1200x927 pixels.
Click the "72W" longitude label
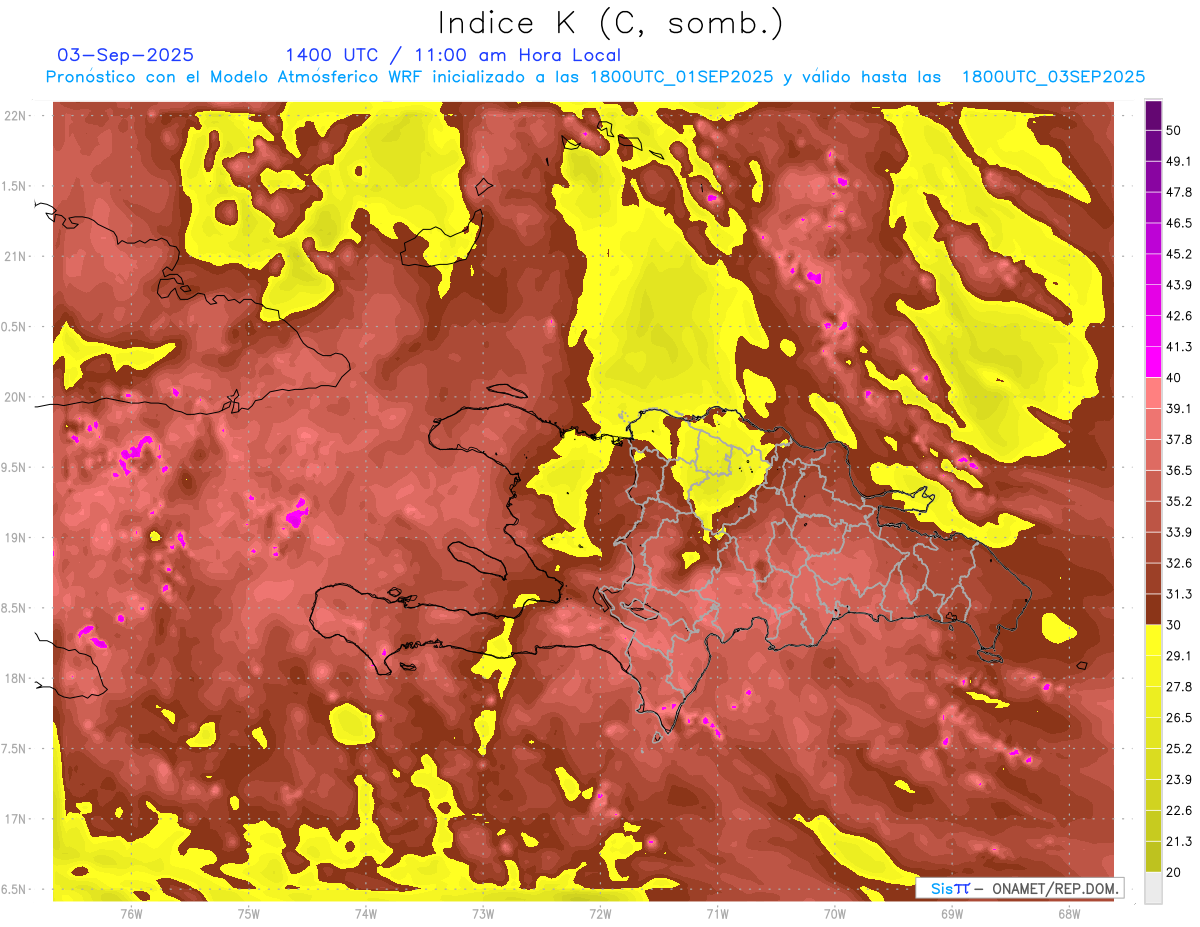[600, 913]
